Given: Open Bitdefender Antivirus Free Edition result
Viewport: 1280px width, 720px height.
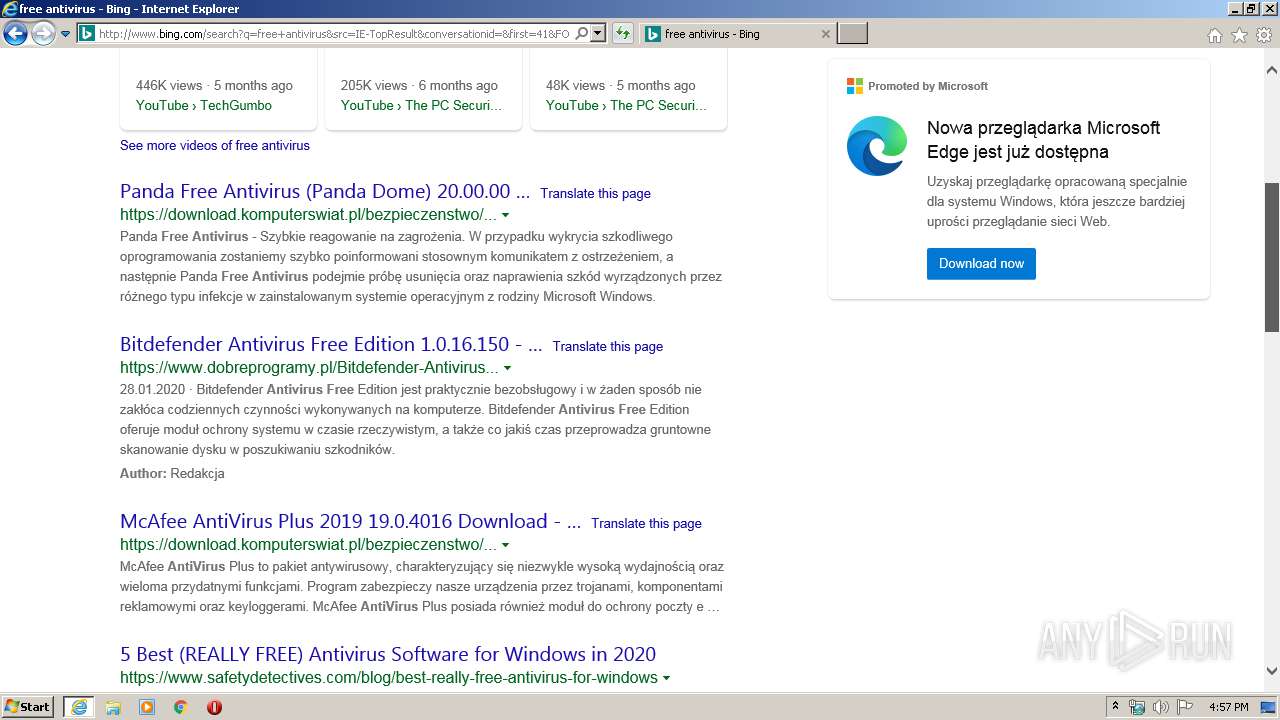Looking at the screenshot, I should 331,344.
